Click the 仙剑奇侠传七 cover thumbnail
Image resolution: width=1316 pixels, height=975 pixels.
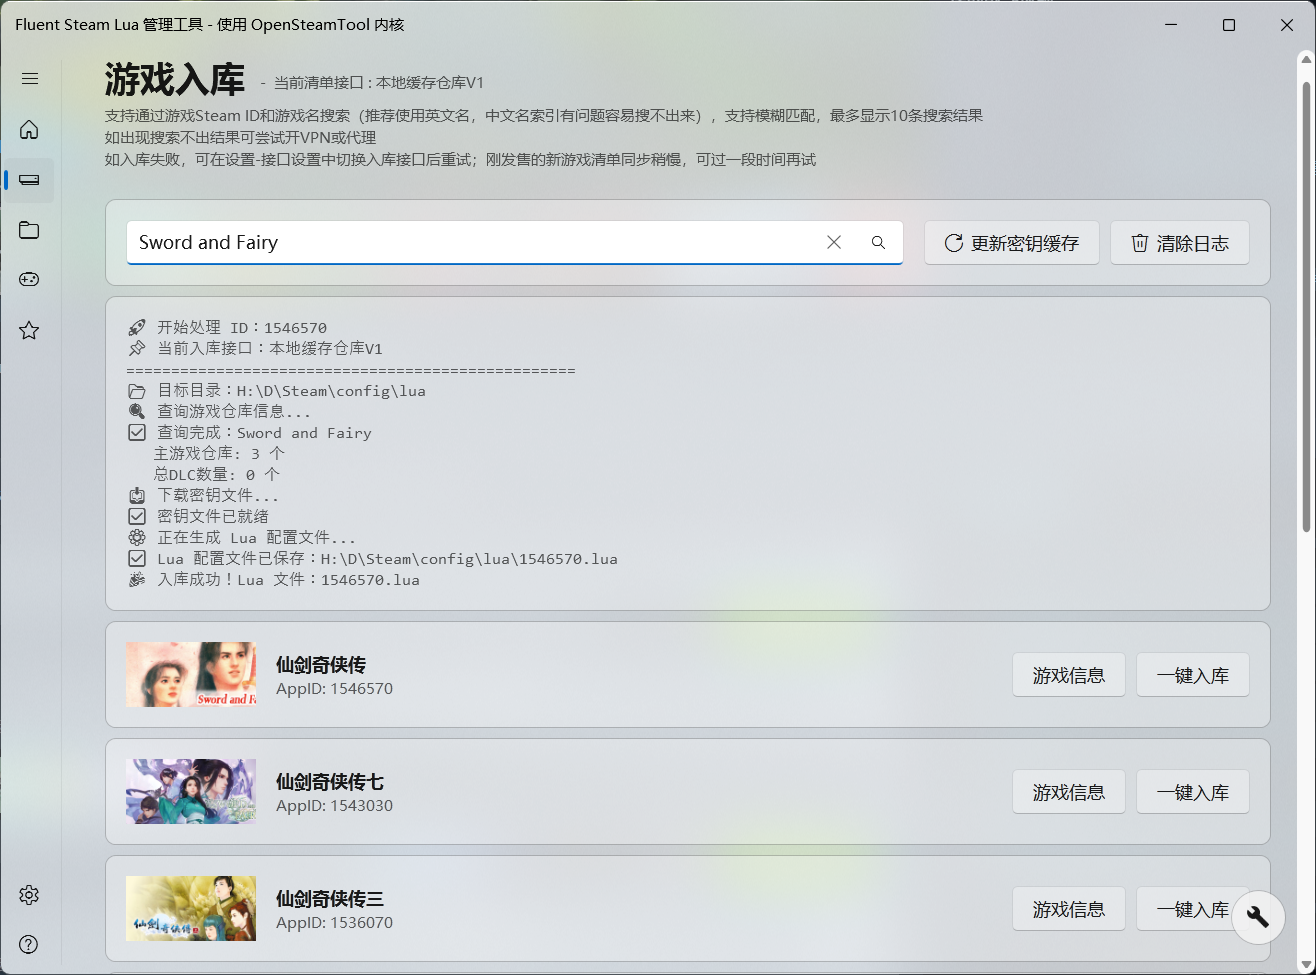[191, 792]
